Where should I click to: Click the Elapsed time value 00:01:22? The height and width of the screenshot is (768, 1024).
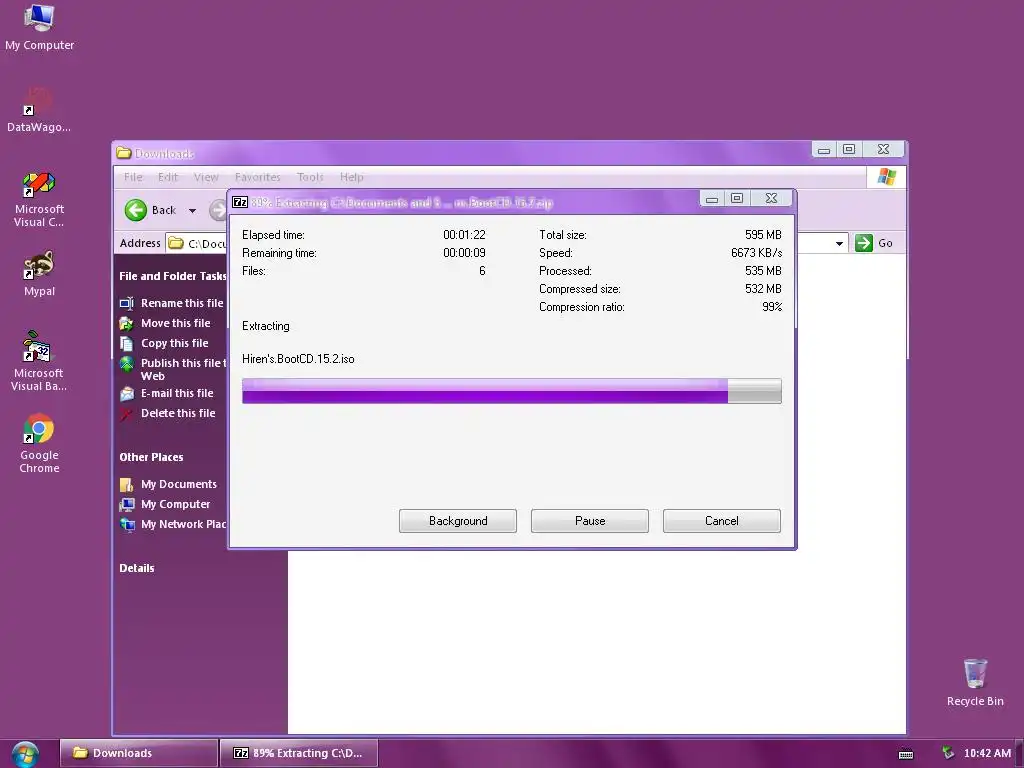click(x=464, y=235)
